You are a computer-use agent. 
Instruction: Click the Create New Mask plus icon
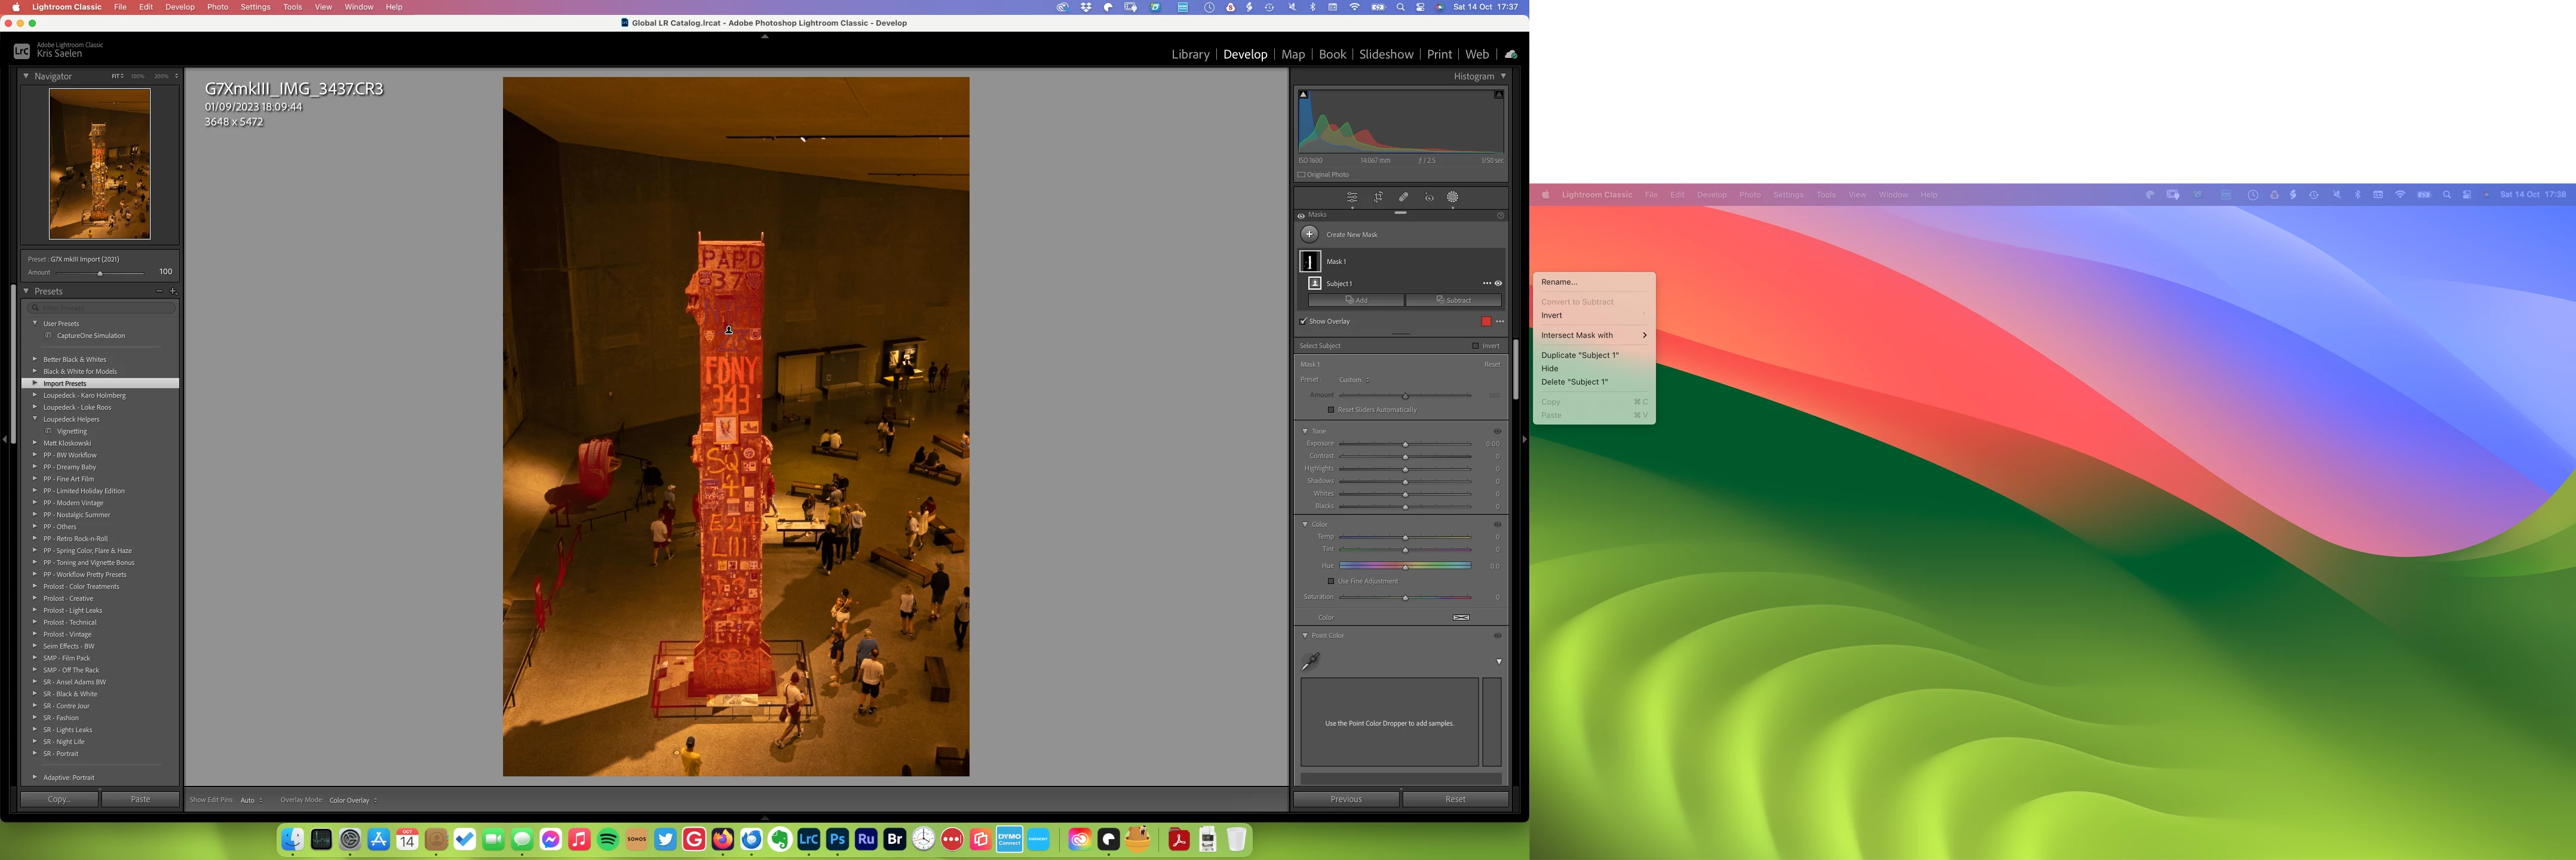[1309, 234]
